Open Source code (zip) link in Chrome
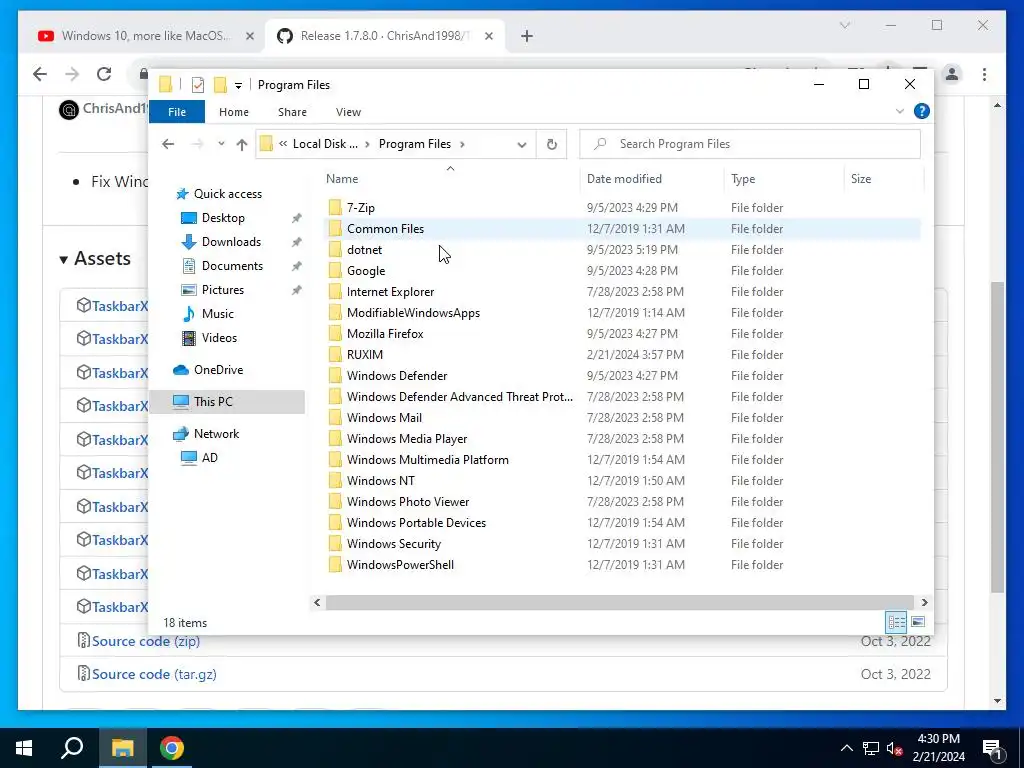Screen dimensions: 1024x768 coord(146,641)
